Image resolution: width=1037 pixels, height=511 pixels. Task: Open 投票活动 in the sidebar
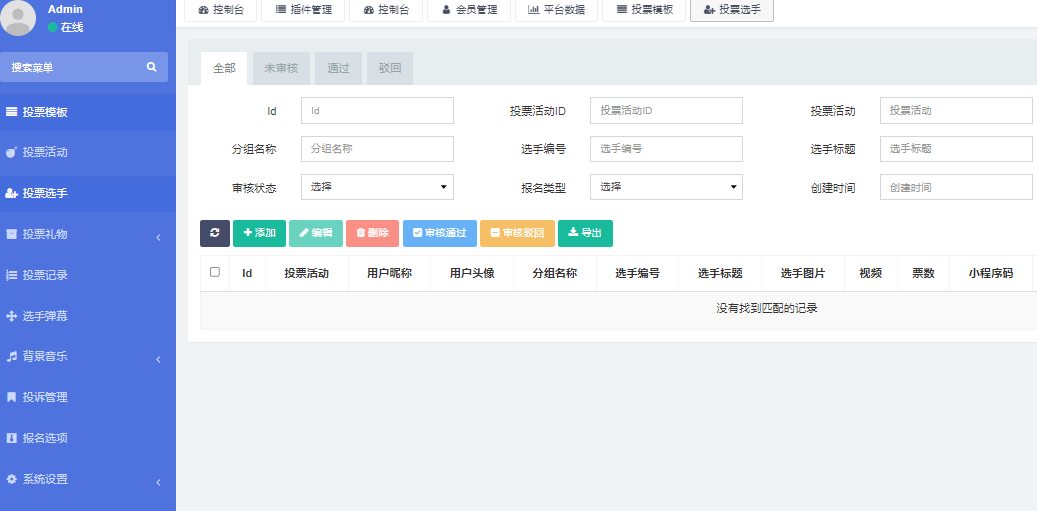(45, 153)
